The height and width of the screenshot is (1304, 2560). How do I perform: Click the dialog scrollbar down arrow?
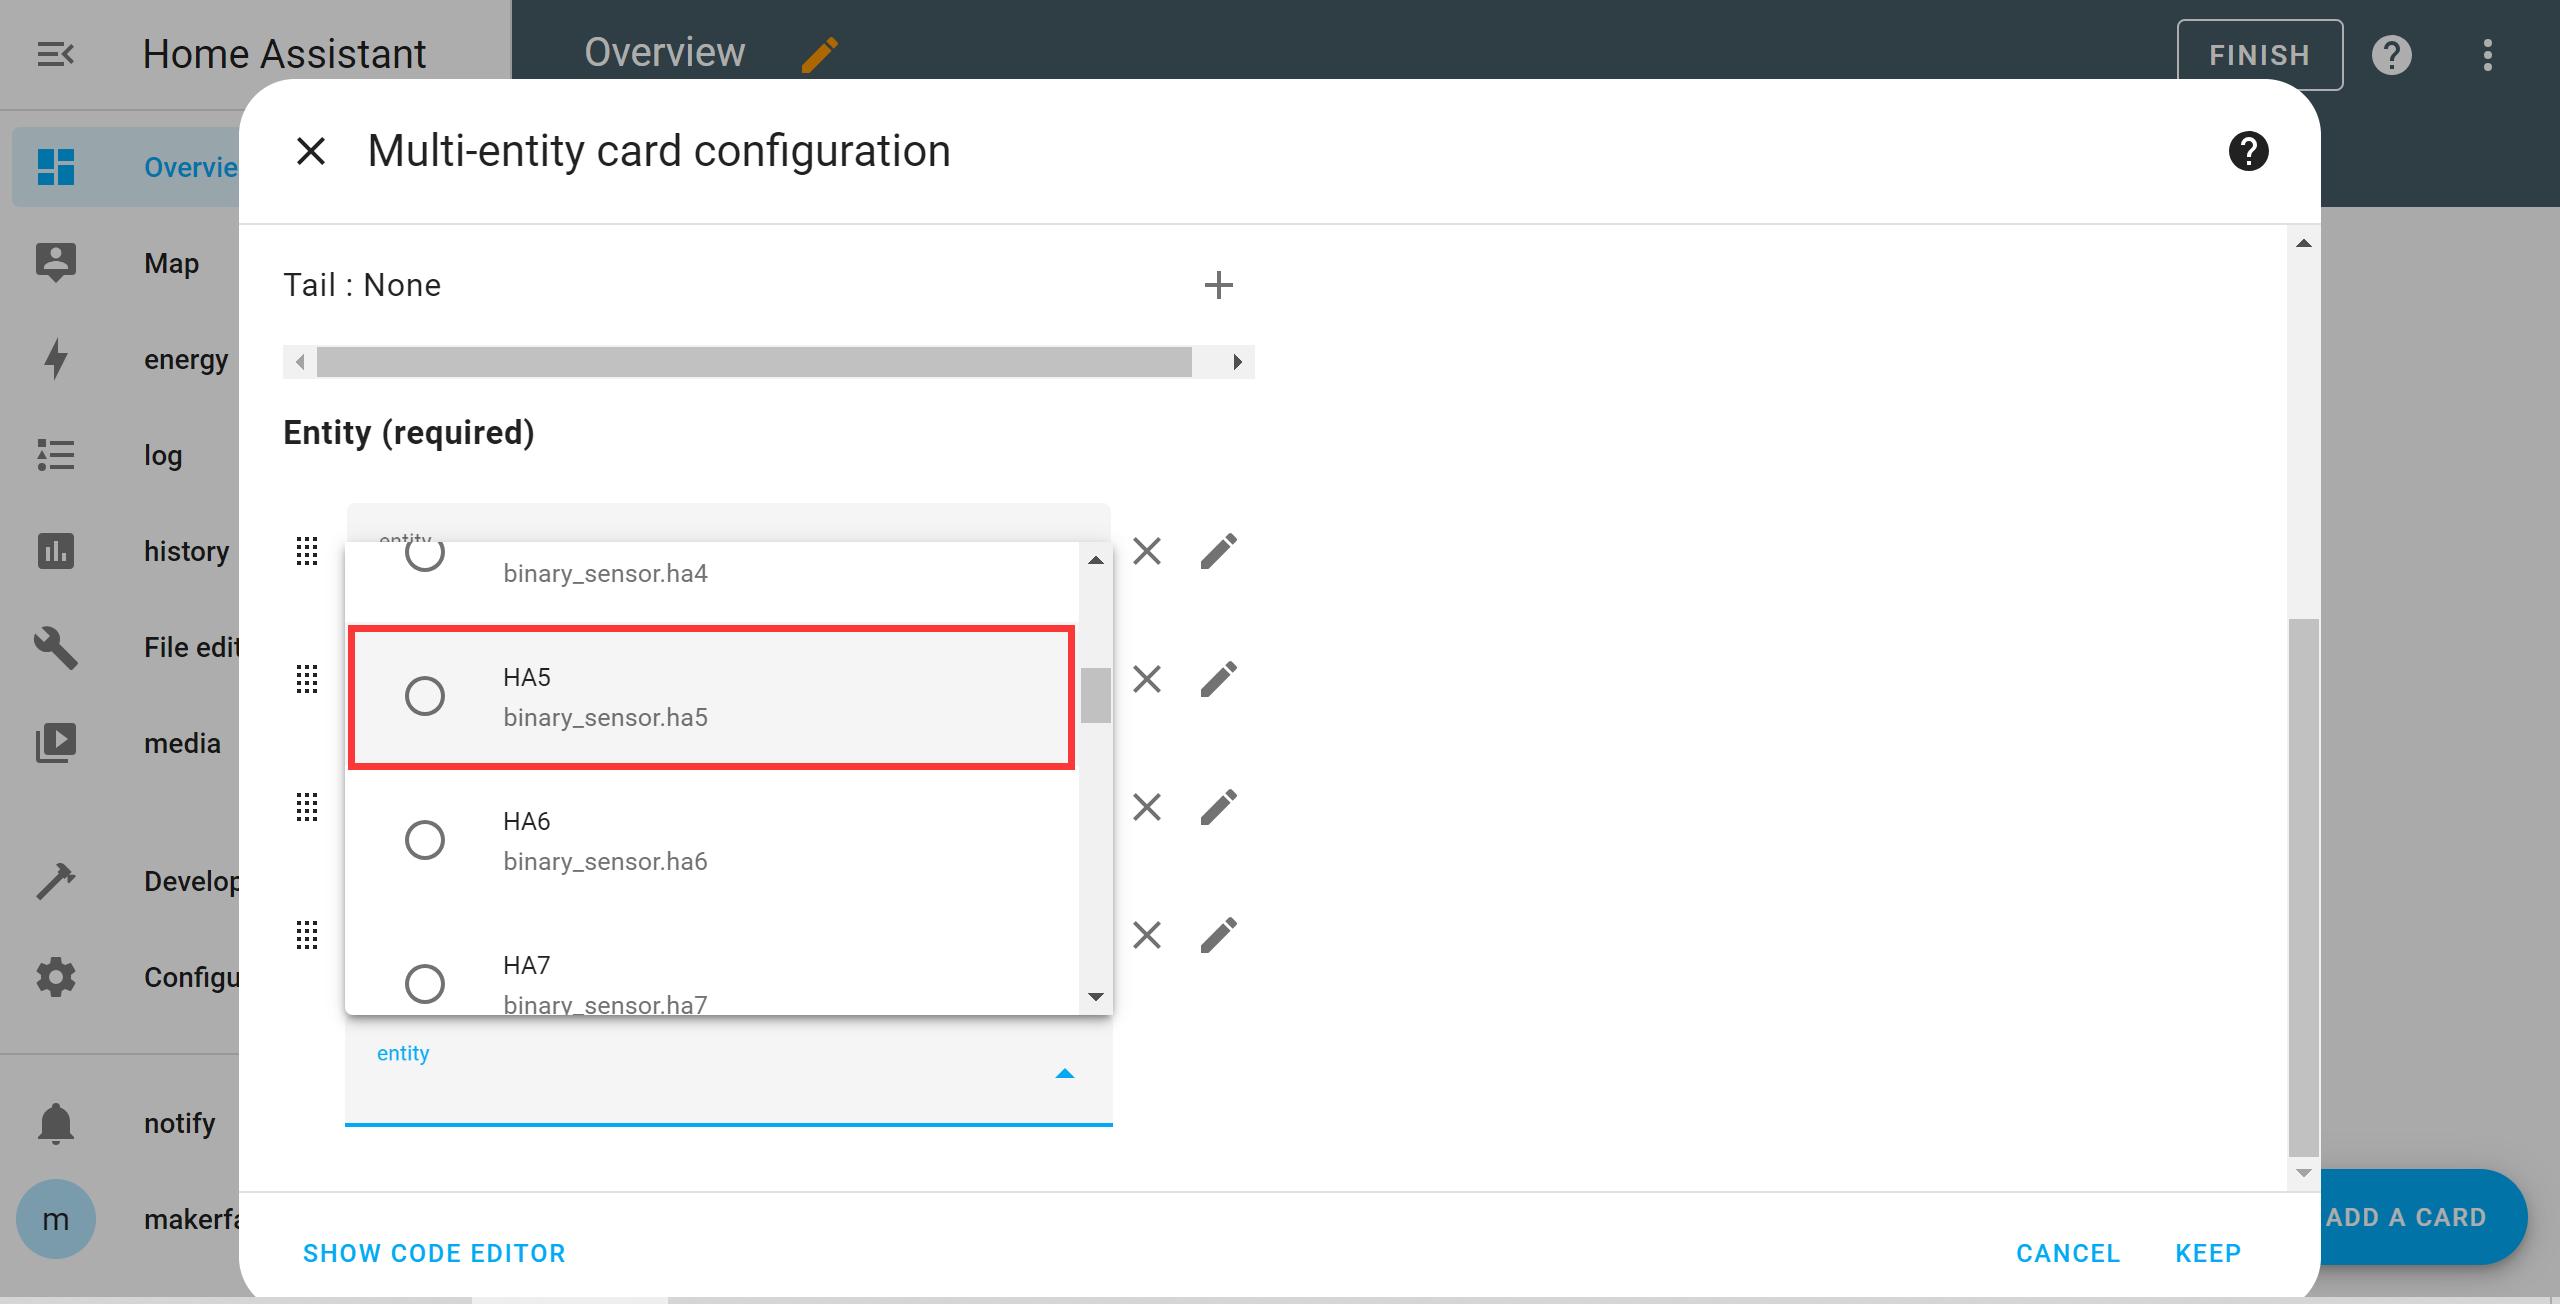(x=2304, y=1173)
